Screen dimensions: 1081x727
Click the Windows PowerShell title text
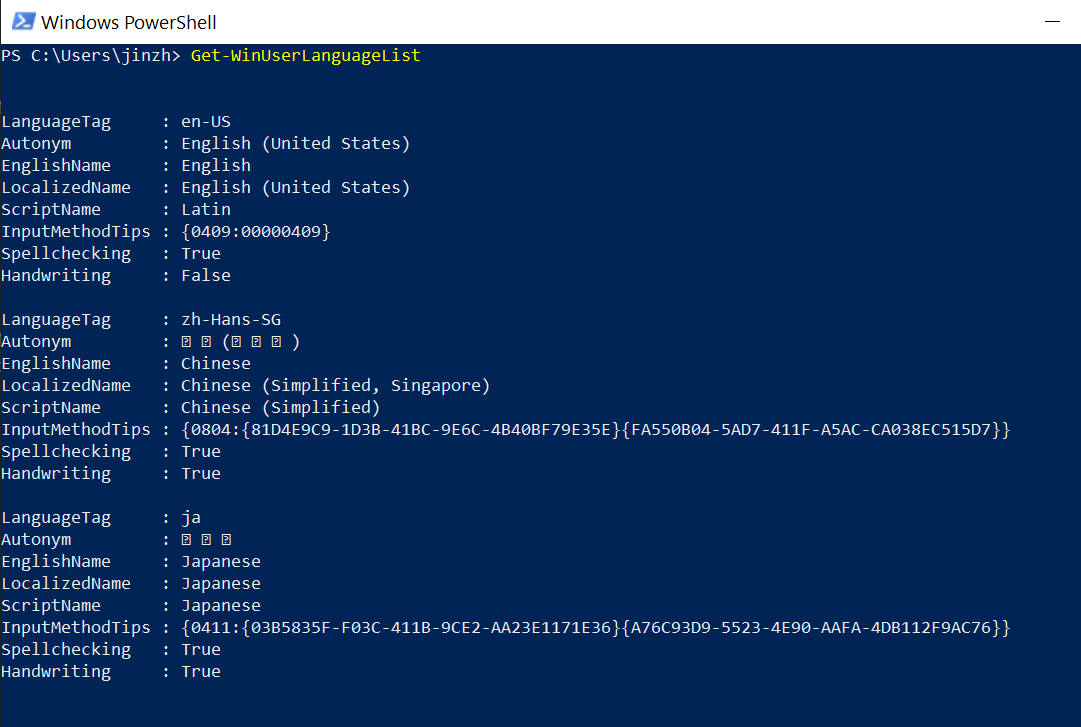pyautogui.click(x=129, y=23)
